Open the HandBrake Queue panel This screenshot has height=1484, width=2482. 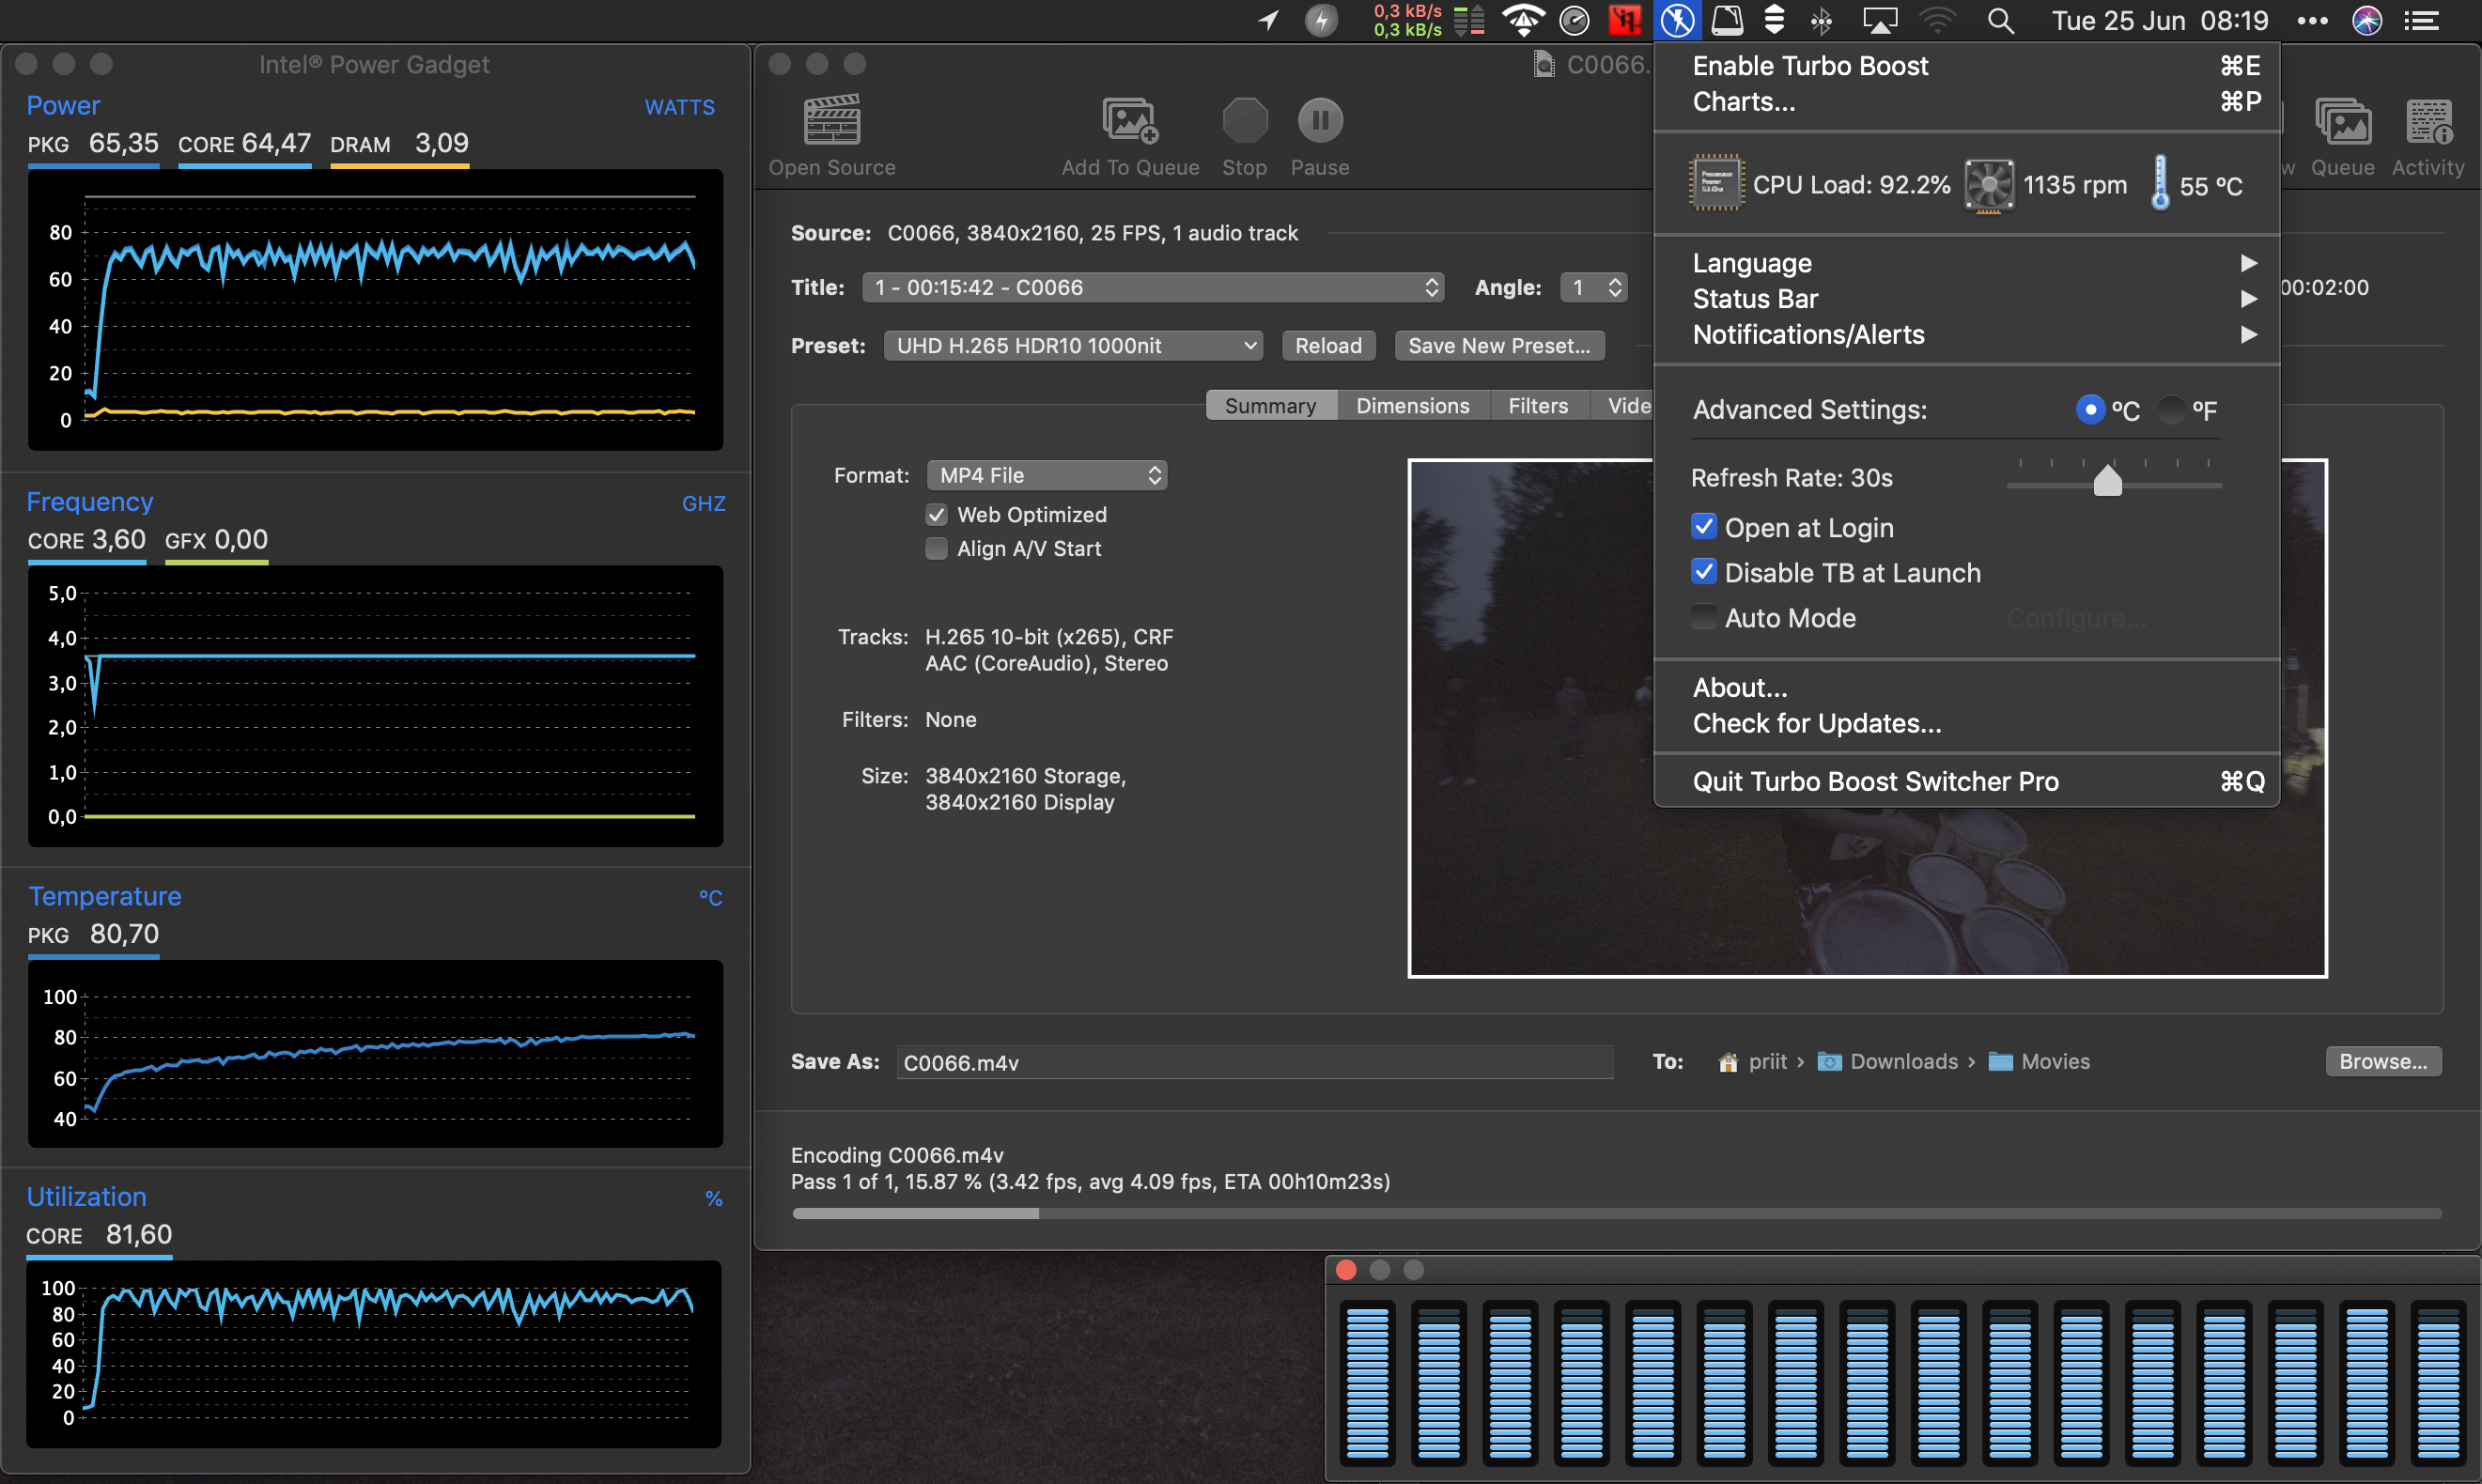tap(2342, 122)
